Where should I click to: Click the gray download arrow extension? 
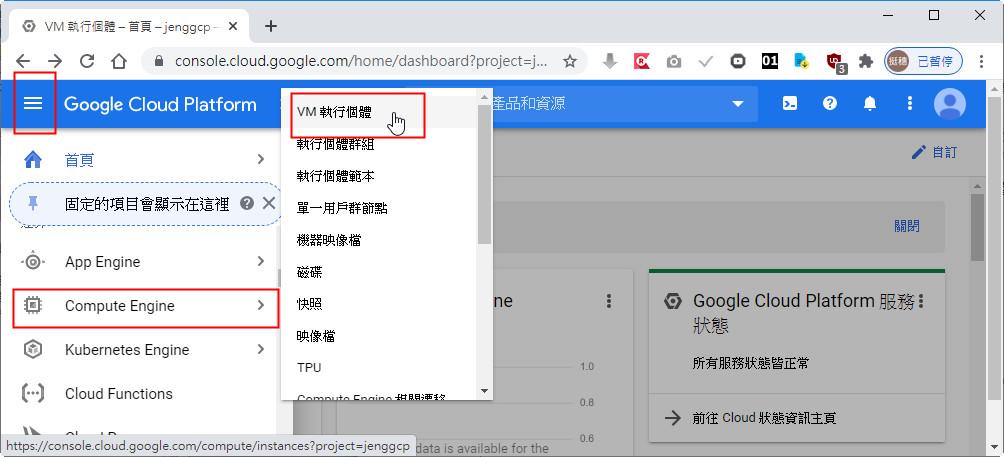click(610, 61)
